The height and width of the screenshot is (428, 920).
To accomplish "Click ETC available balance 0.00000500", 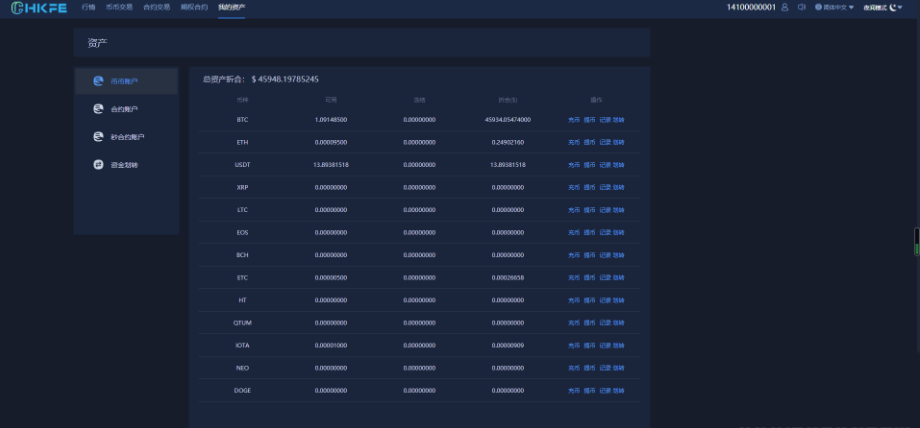I will click(x=331, y=277).
